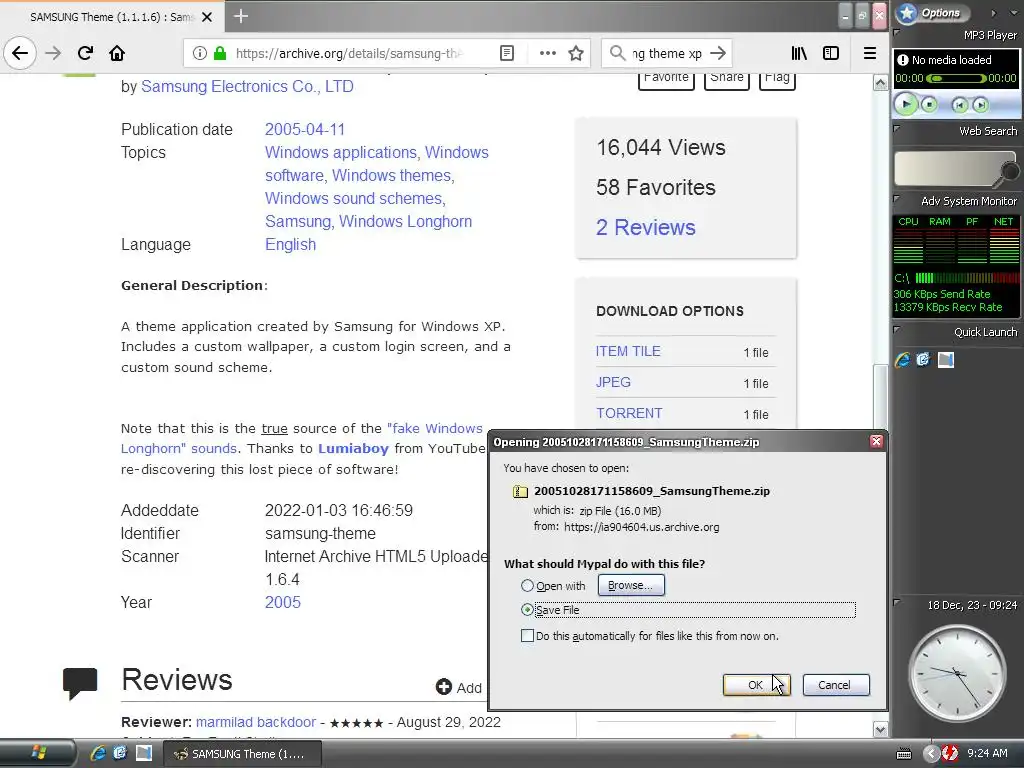1024x768 pixels.
Task: Expand hidden system tray icons
Action: tap(932, 754)
